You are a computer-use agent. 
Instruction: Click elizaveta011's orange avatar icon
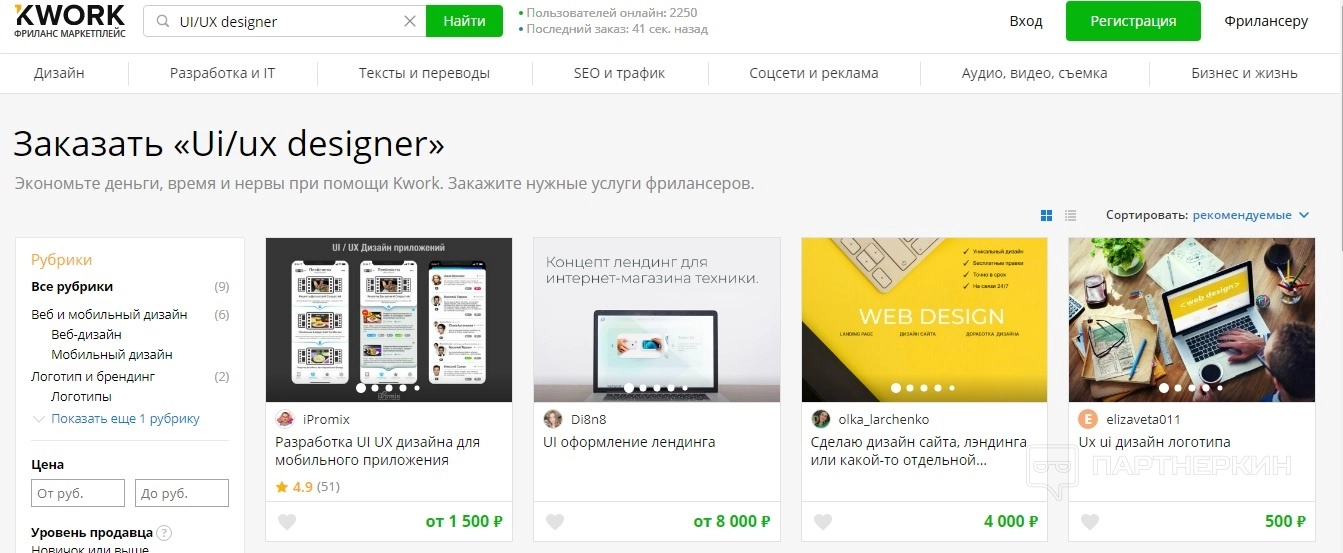[x=1088, y=419]
